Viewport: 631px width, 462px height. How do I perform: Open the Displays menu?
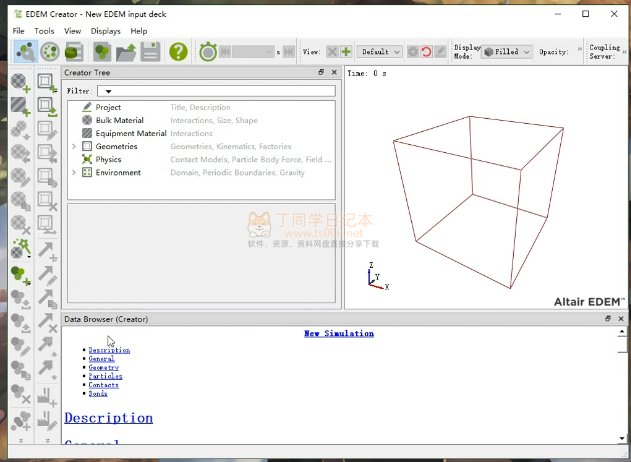[105, 31]
